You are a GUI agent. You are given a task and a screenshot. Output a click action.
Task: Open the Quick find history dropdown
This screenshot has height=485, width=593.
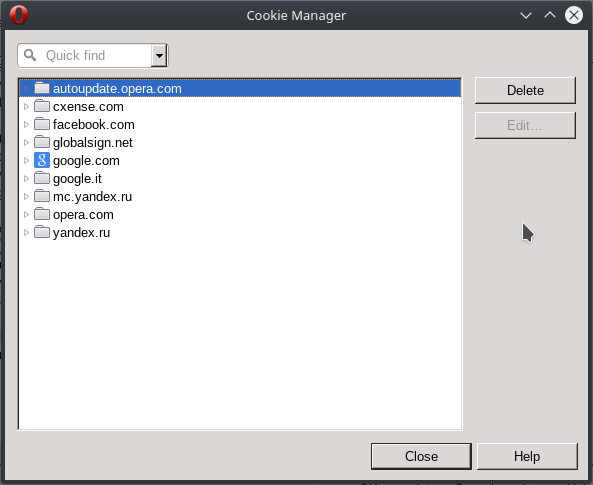[159, 56]
